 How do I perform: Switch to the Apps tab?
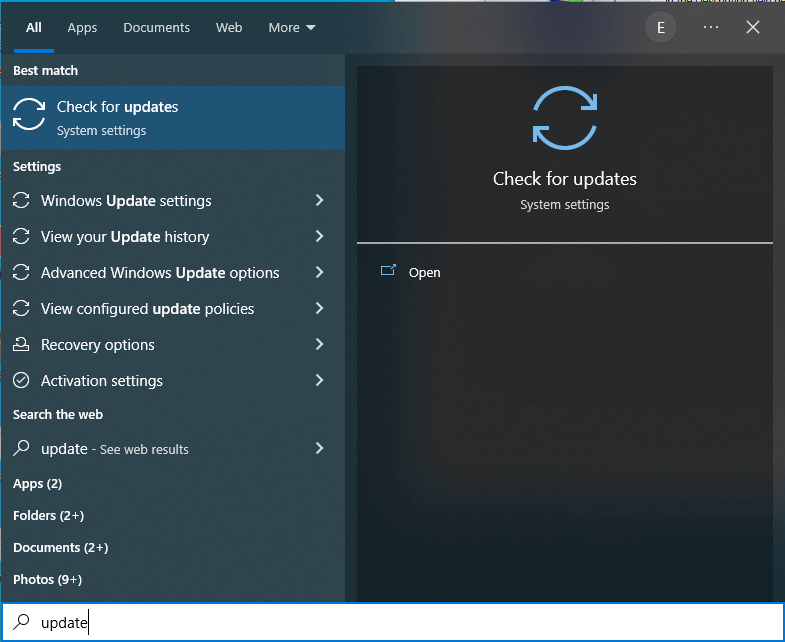click(82, 28)
